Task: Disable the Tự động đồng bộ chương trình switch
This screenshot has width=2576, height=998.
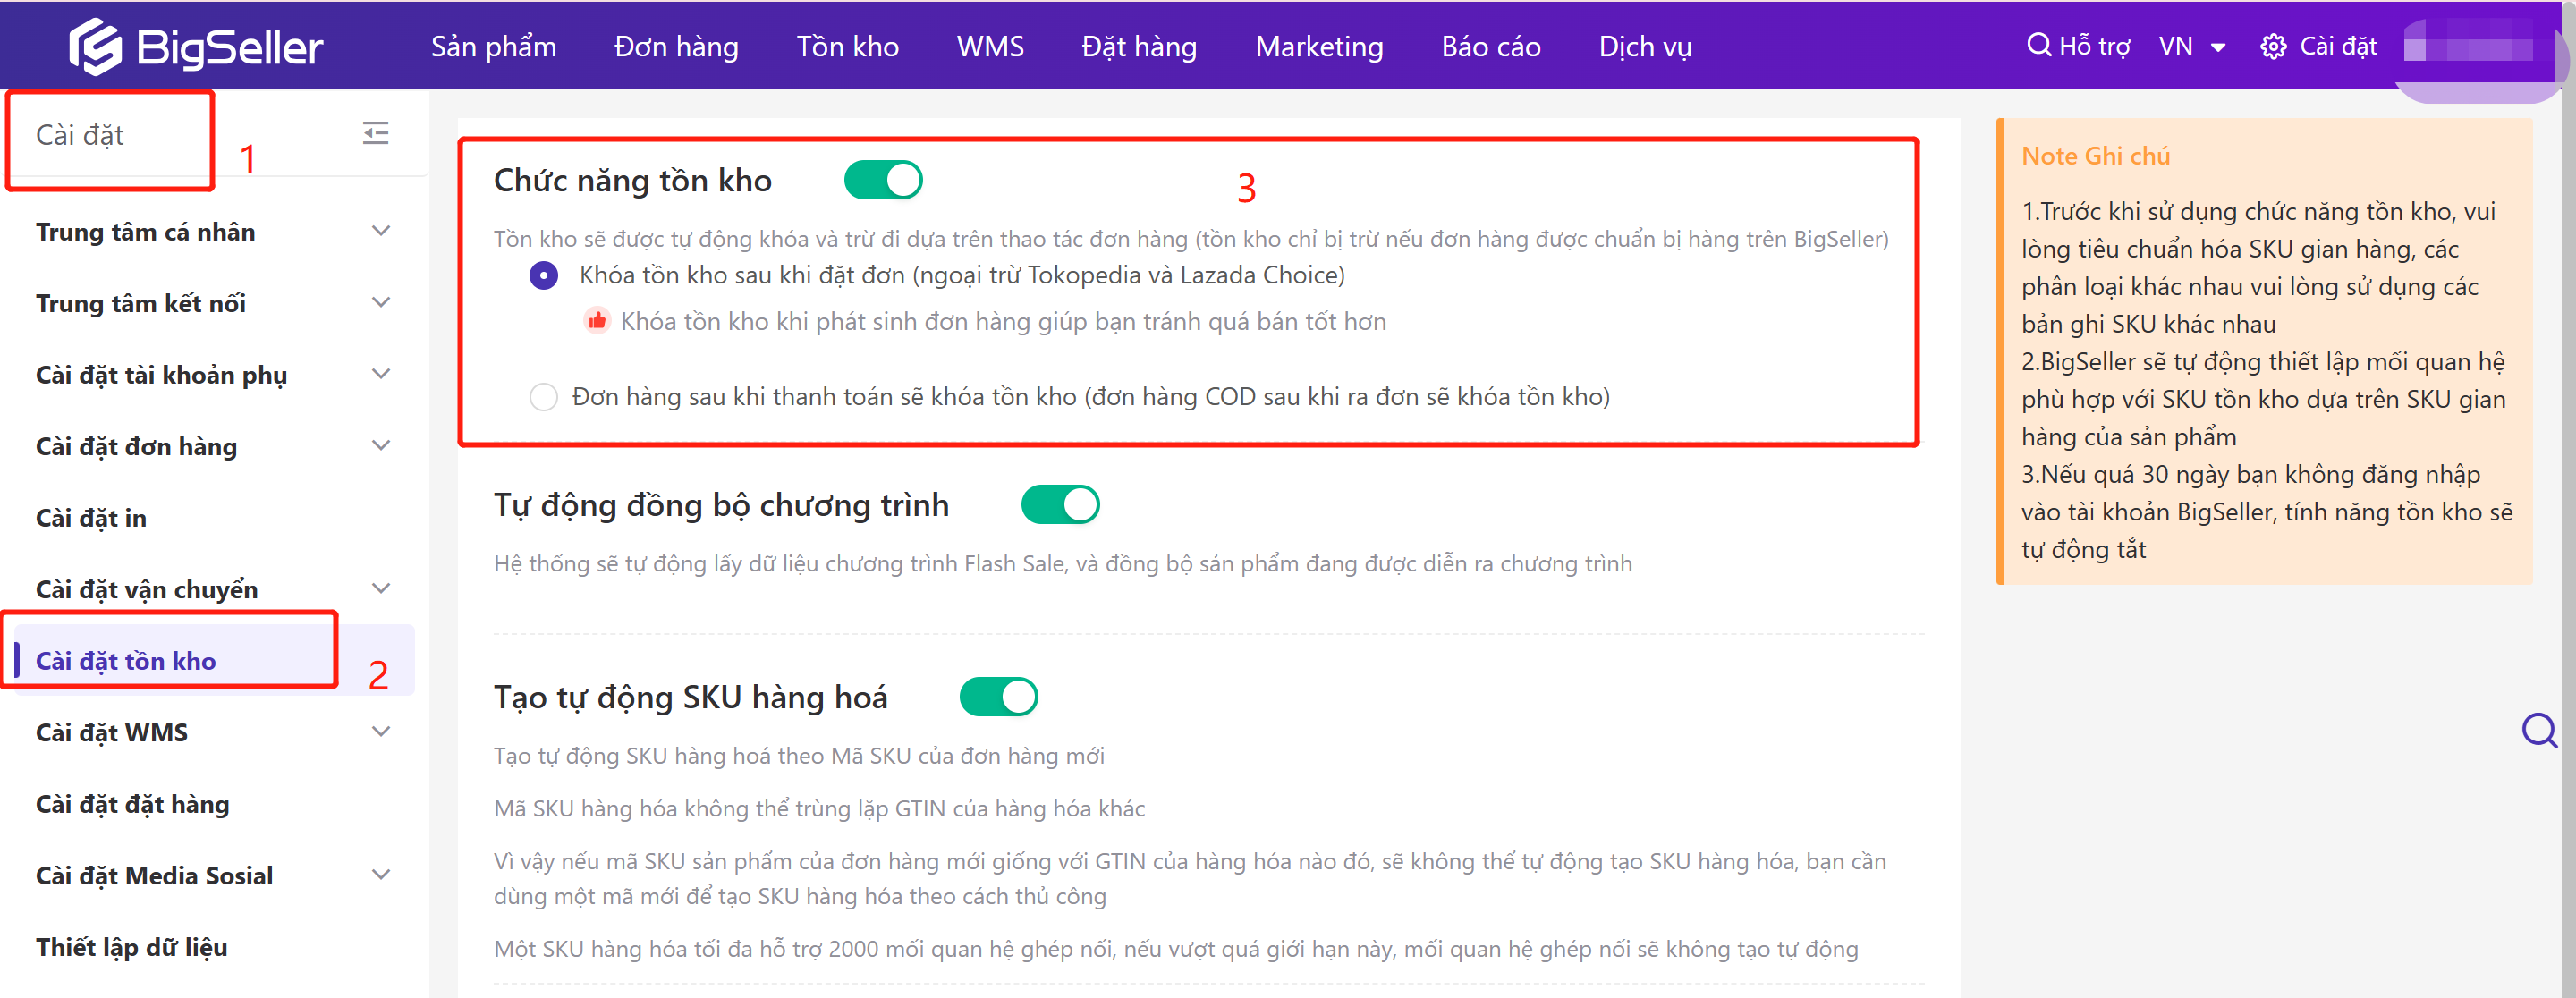Action: tap(1059, 505)
